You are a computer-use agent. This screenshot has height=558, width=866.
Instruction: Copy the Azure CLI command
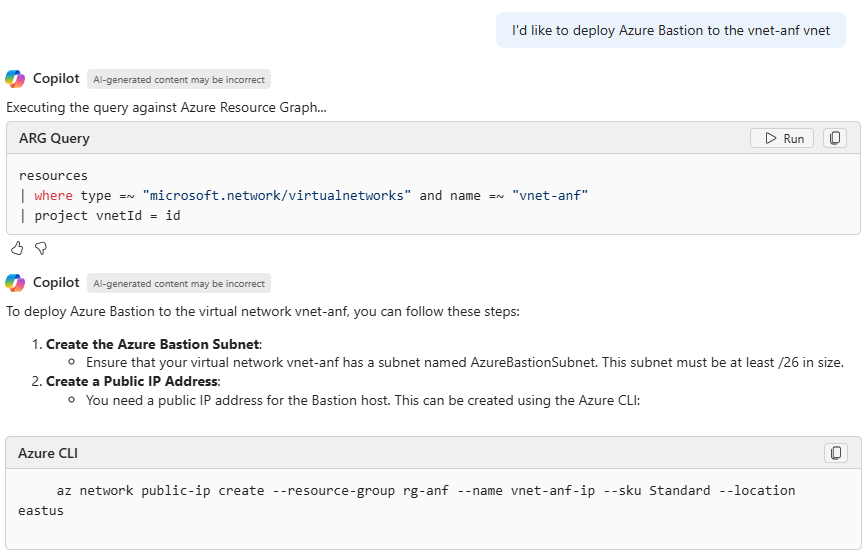click(x=835, y=453)
